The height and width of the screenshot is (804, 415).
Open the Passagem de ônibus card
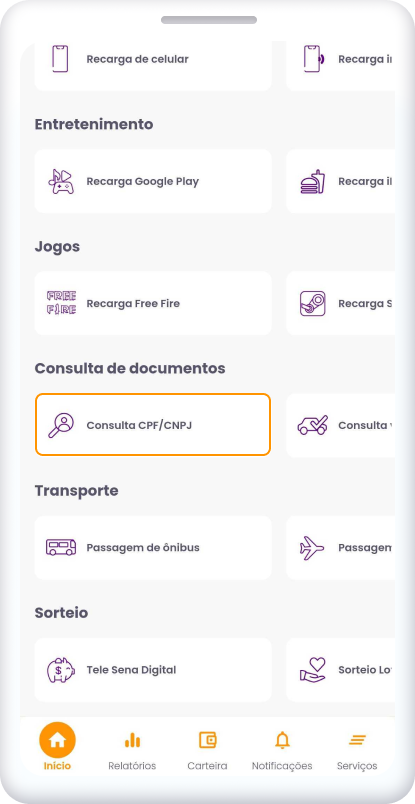(153, 548)
